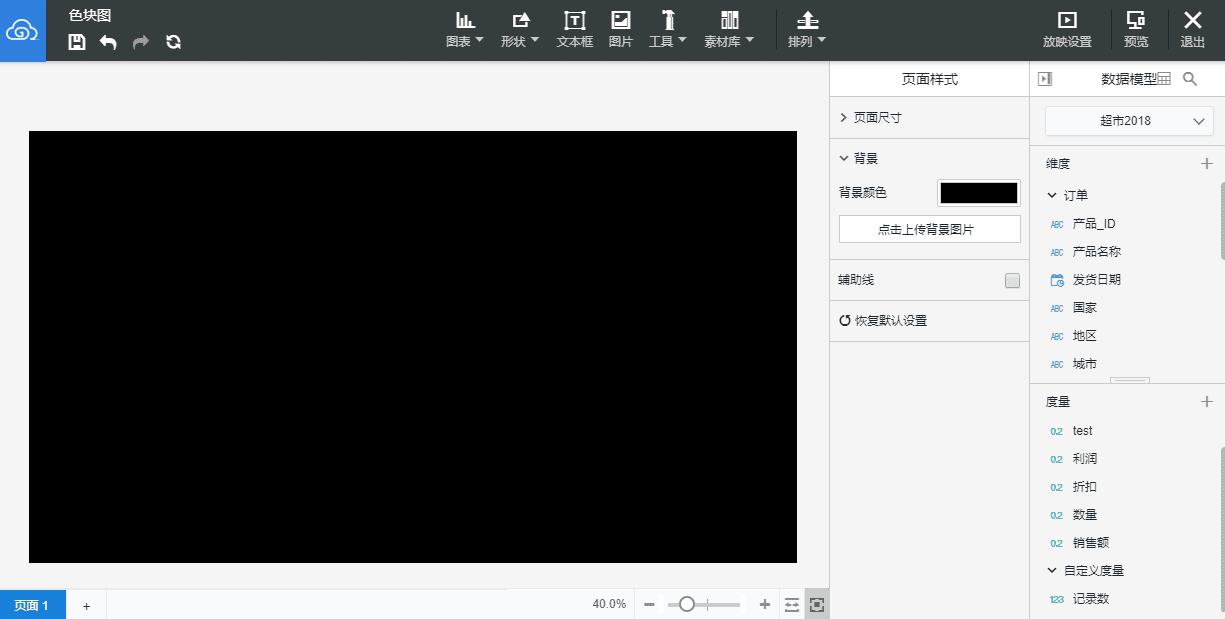Toggle the 辅助线 checkbox
Viewport: 1225px width, 619px height.
[x=1012, y=281]
